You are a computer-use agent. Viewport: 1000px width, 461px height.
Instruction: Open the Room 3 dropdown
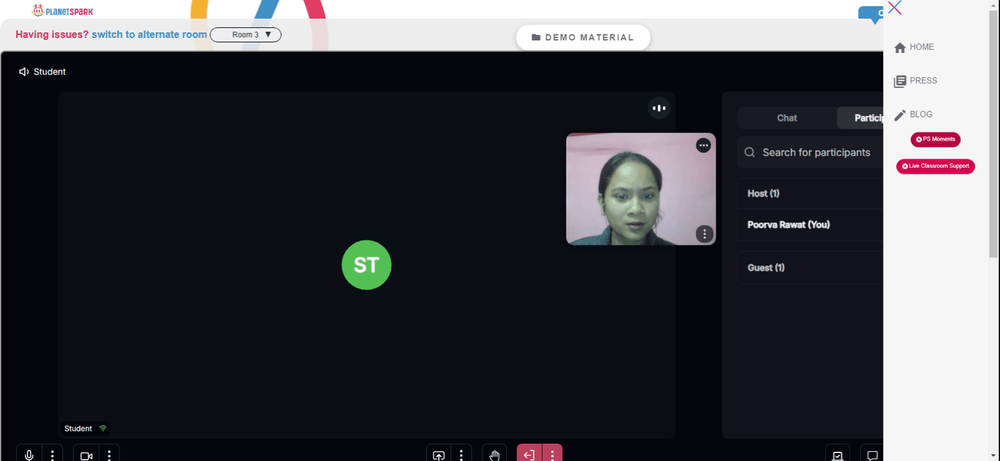246,34
